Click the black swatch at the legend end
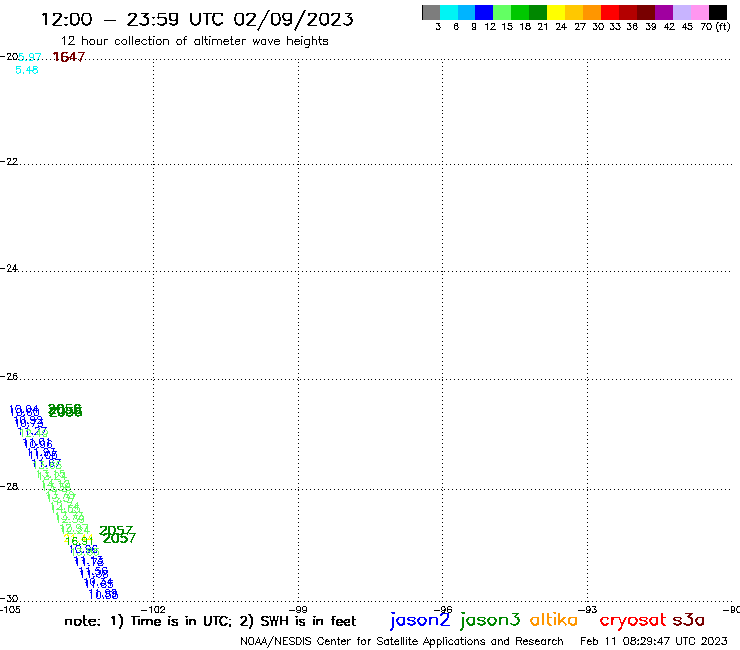The width and height of the screenshot is (740, 650). [718, 12]
